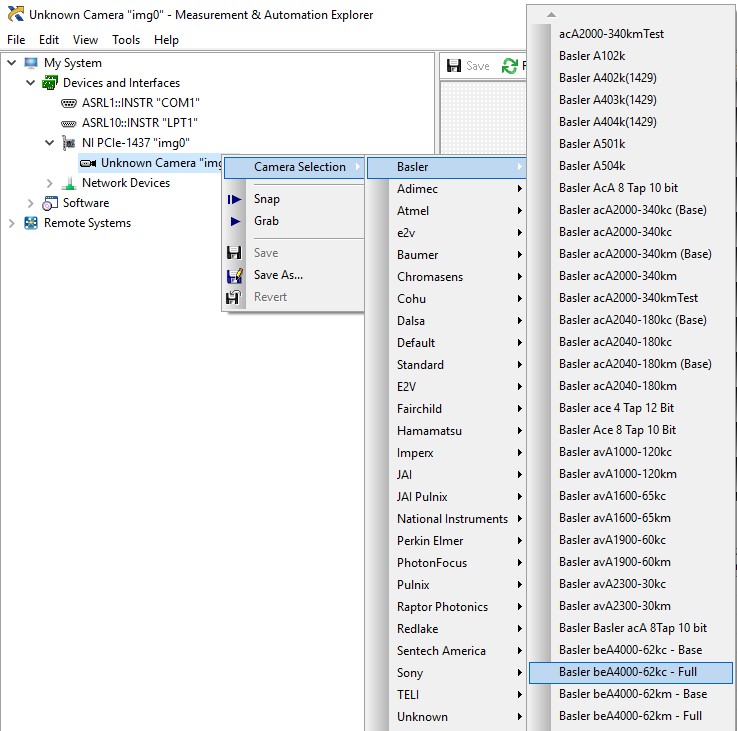Open the Edit menu
Image resolution: width=737 pixels, height=731 pixels.
click(49, 40)
